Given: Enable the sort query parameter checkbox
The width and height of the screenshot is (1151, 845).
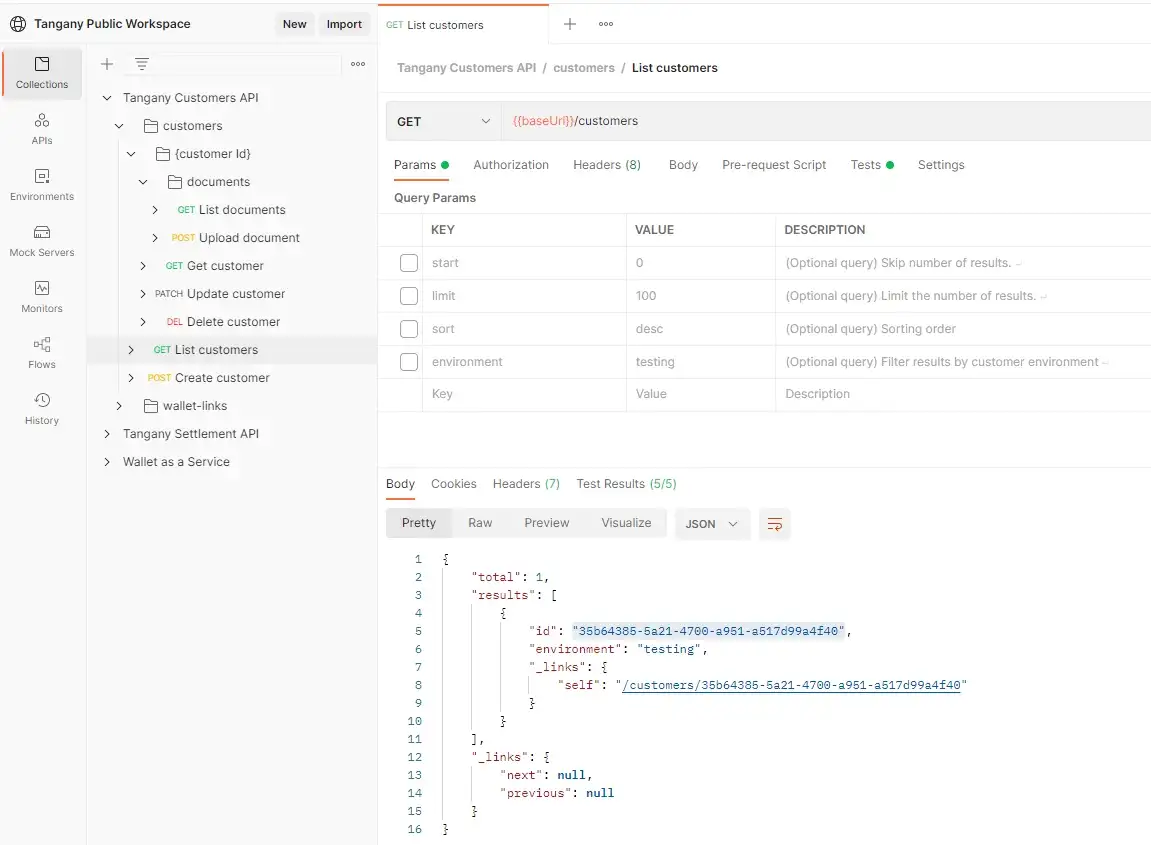Looking at the screenshot, I should (409, 329).
